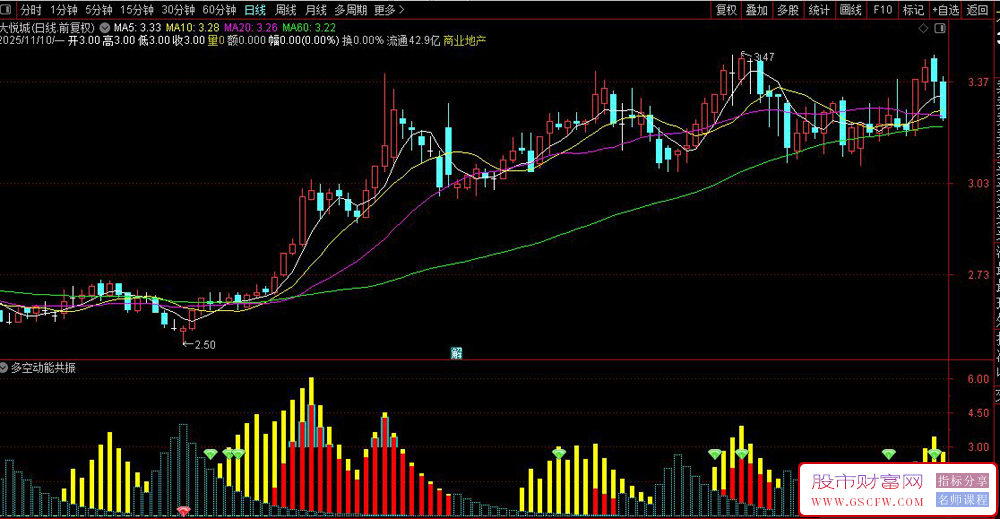This screenshot has height=519, width=1000.
Task: Select the 30分钟 period tab
Action: tap(178, 10)
